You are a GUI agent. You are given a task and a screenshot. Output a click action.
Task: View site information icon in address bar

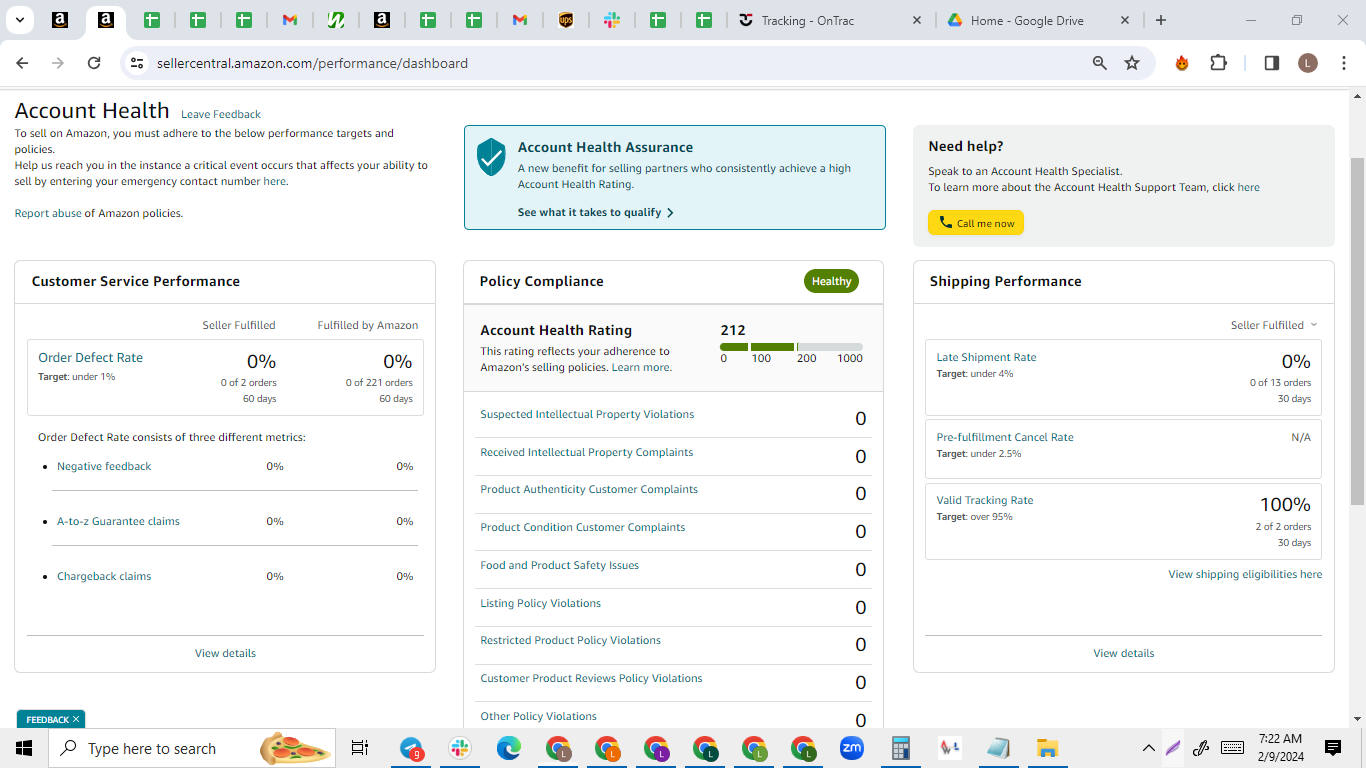[137, 63]
